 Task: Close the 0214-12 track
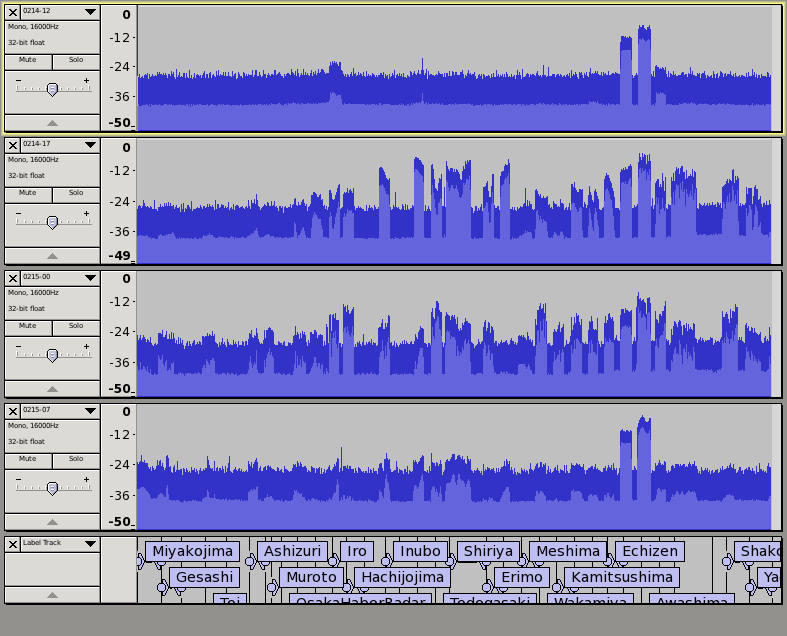(x=13, y=12)
